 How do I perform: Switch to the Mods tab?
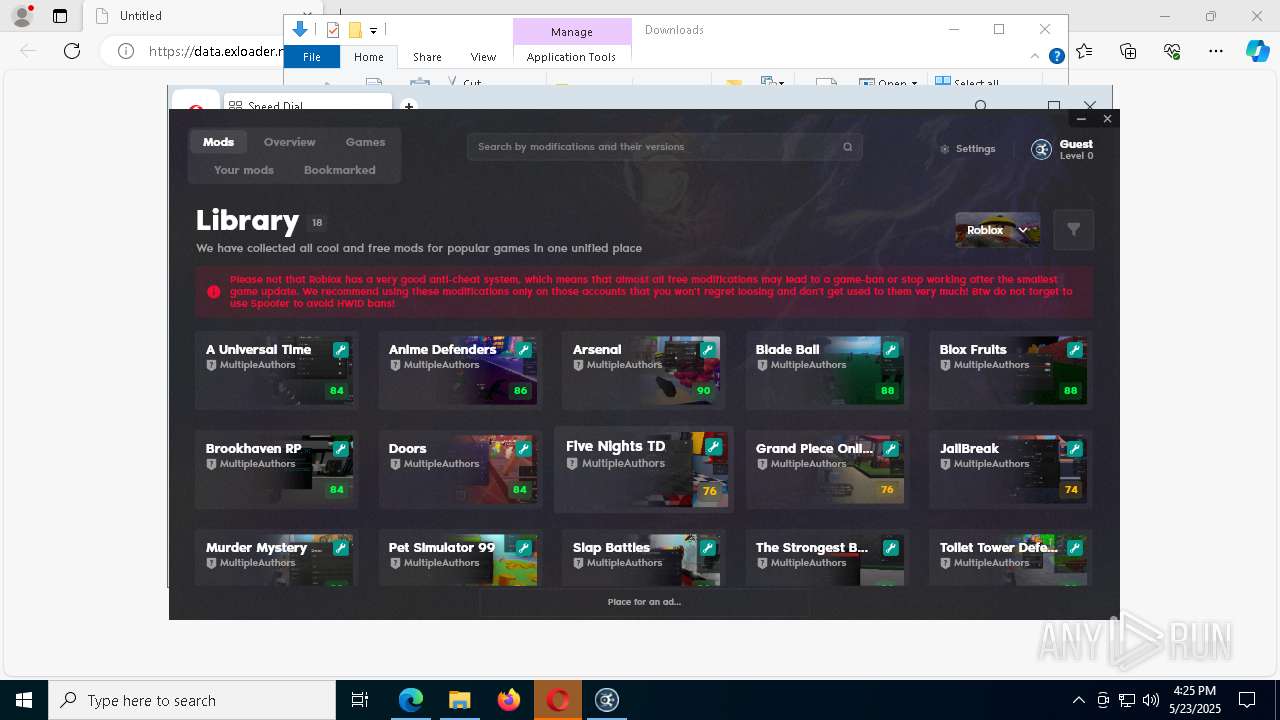218,142
